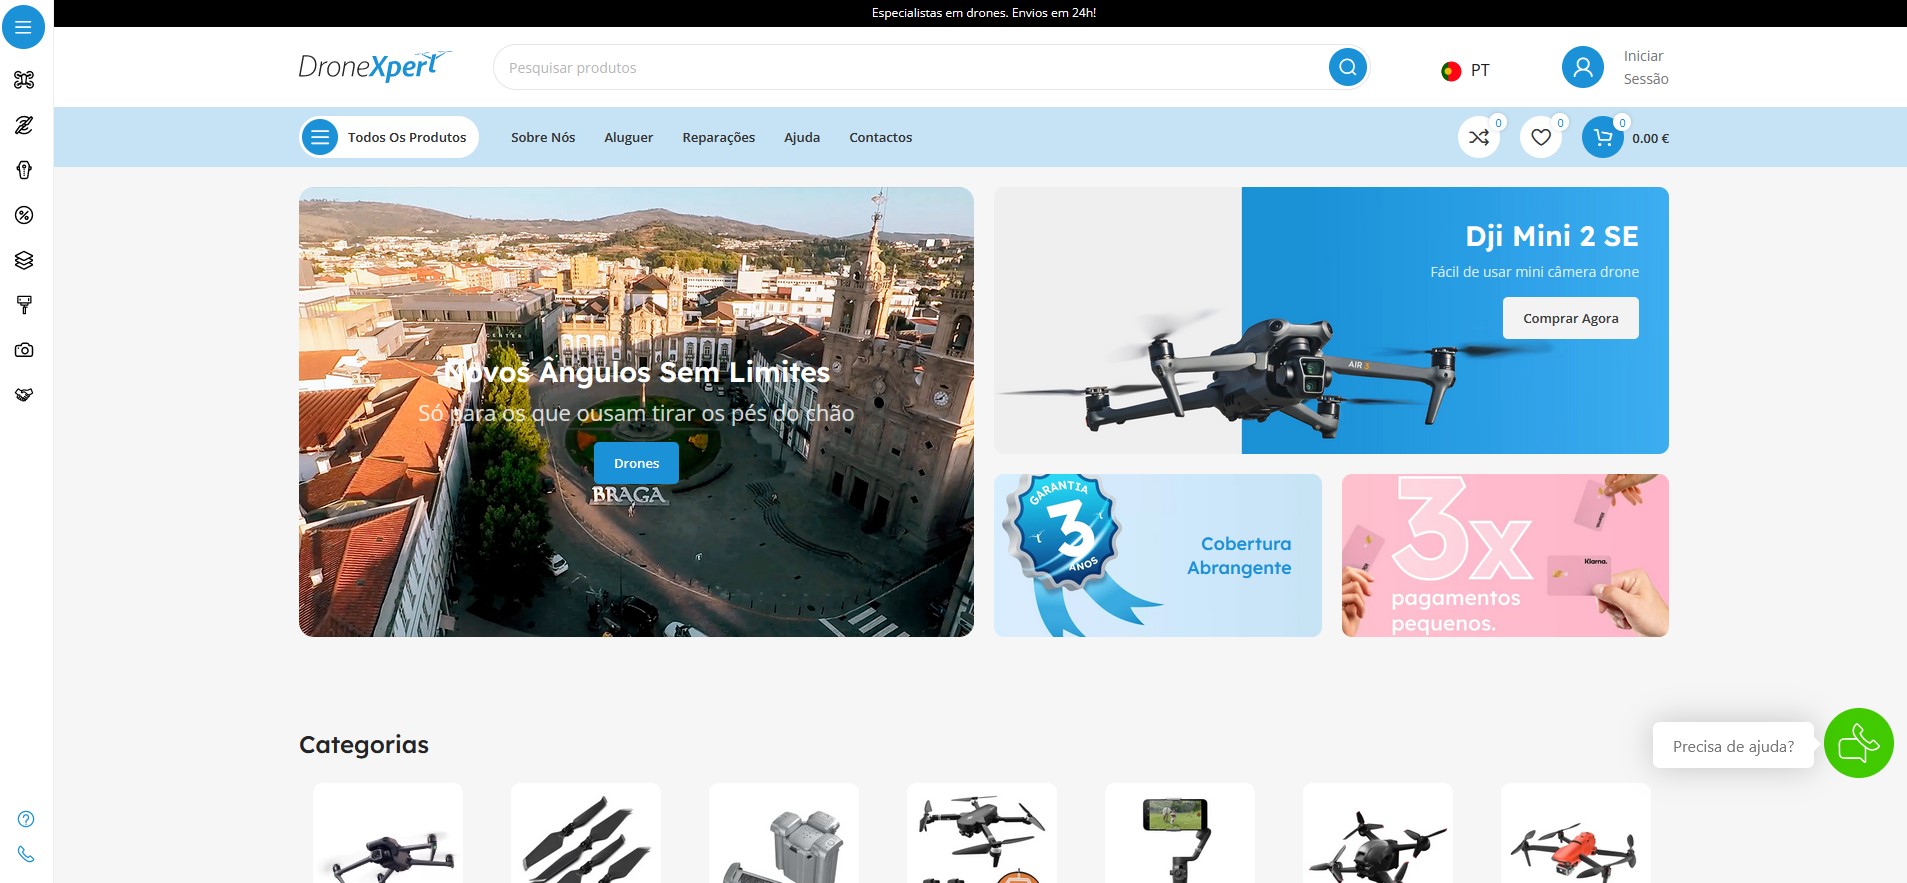Open the 3x pagamentos pequenos Klarna banner
1907x883 pixels.
[x=1505, y=555]
